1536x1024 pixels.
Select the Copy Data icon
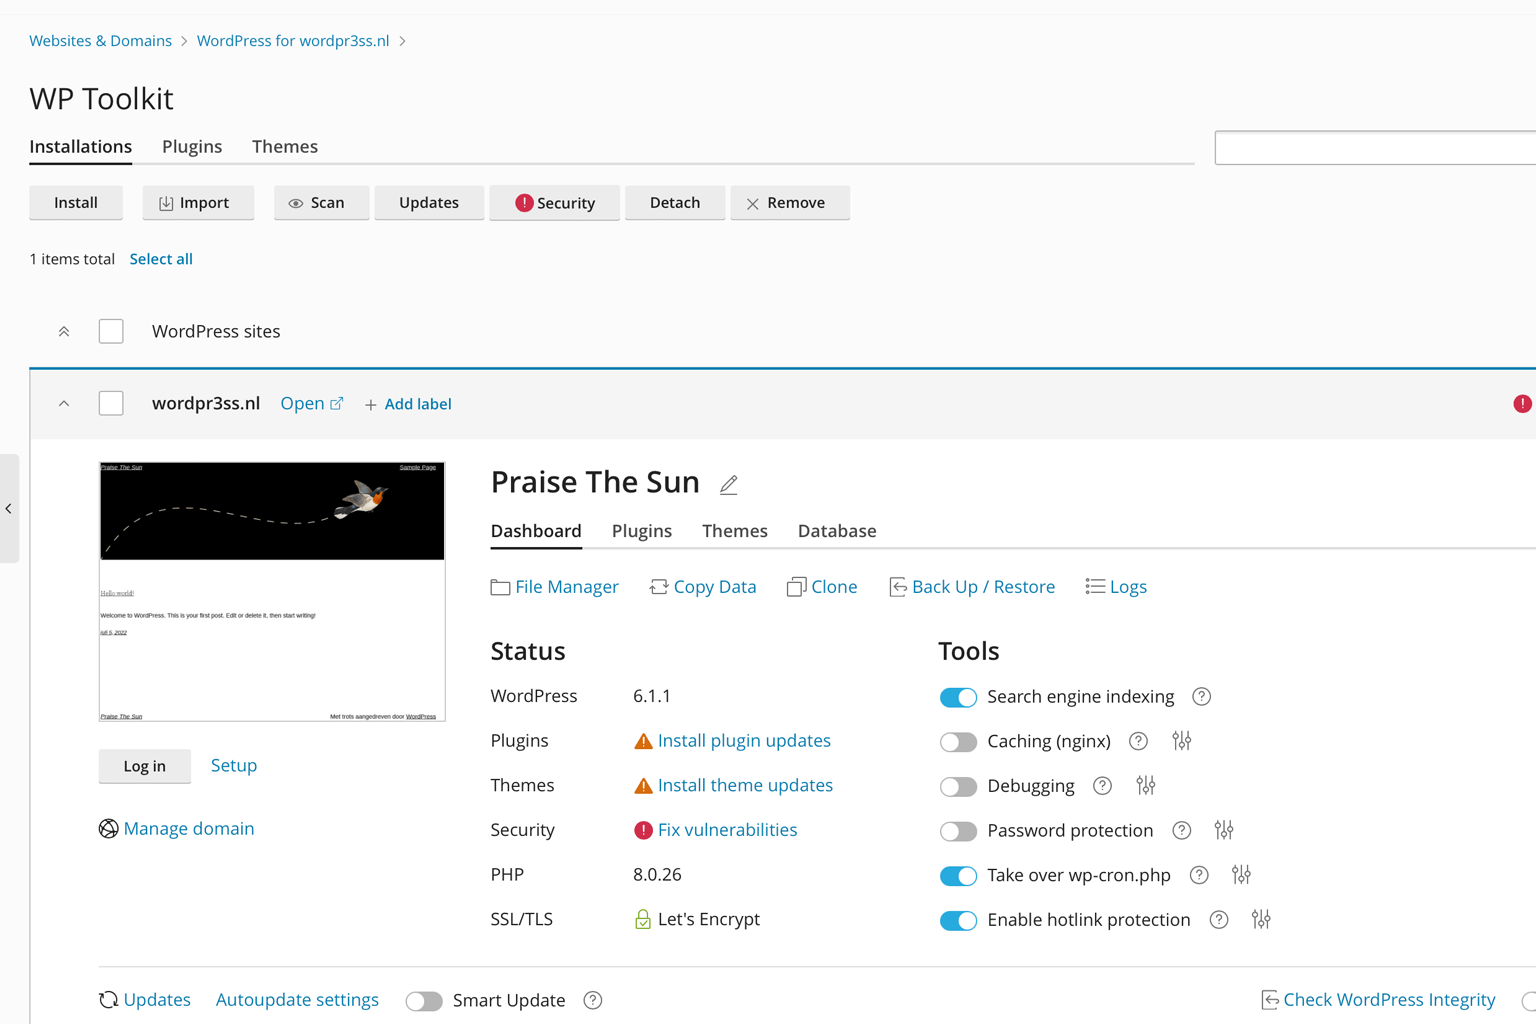(659, 587)
